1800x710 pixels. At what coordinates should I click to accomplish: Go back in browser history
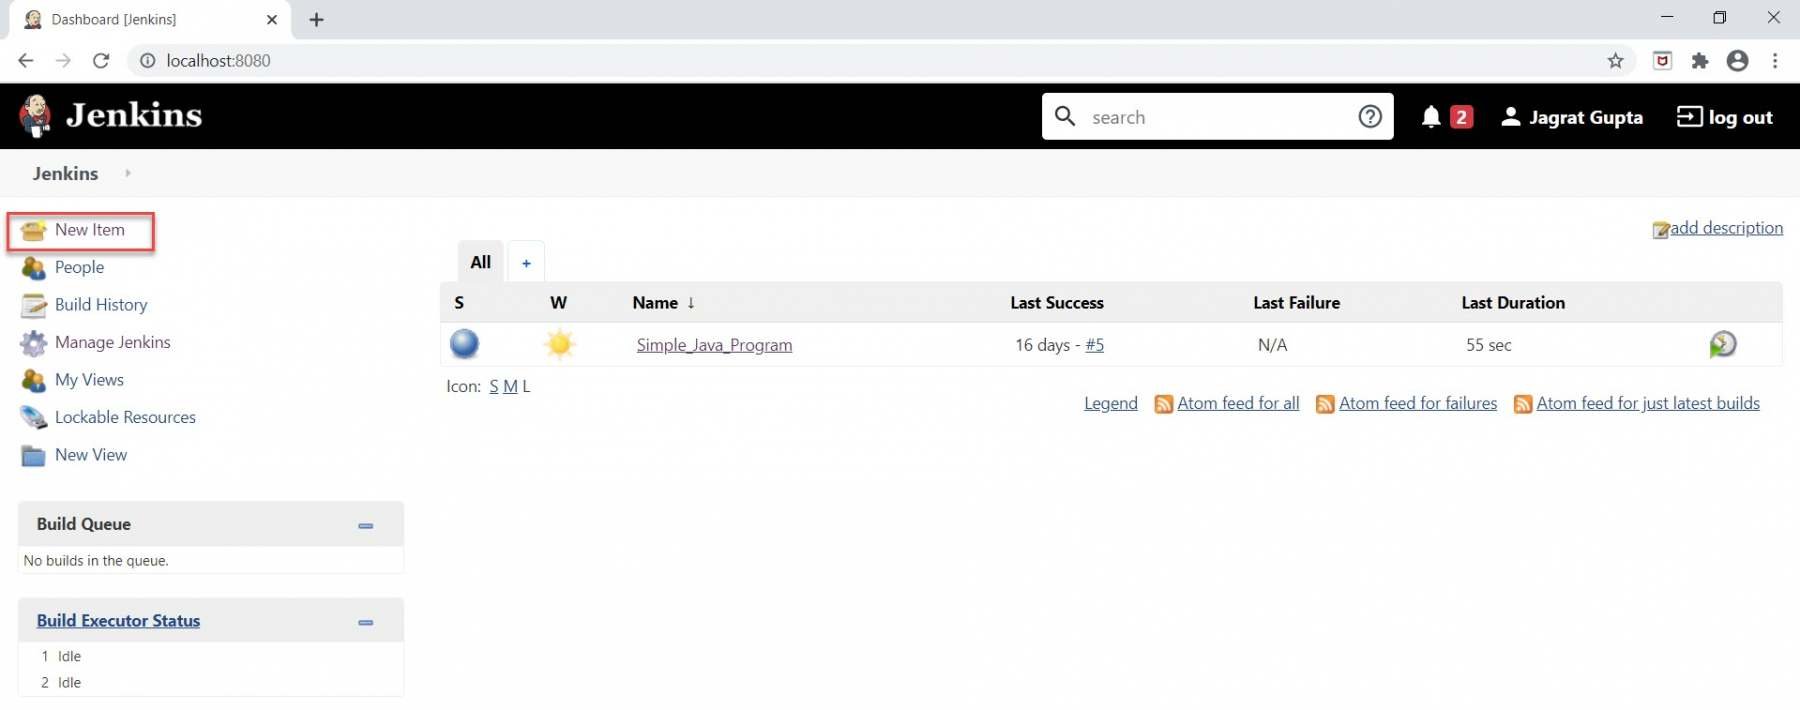[x=26, y=61]
